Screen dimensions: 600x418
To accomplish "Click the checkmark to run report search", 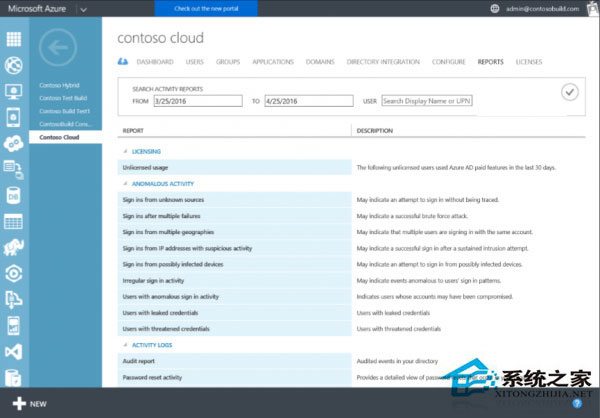I will click(x=570, y=92).
